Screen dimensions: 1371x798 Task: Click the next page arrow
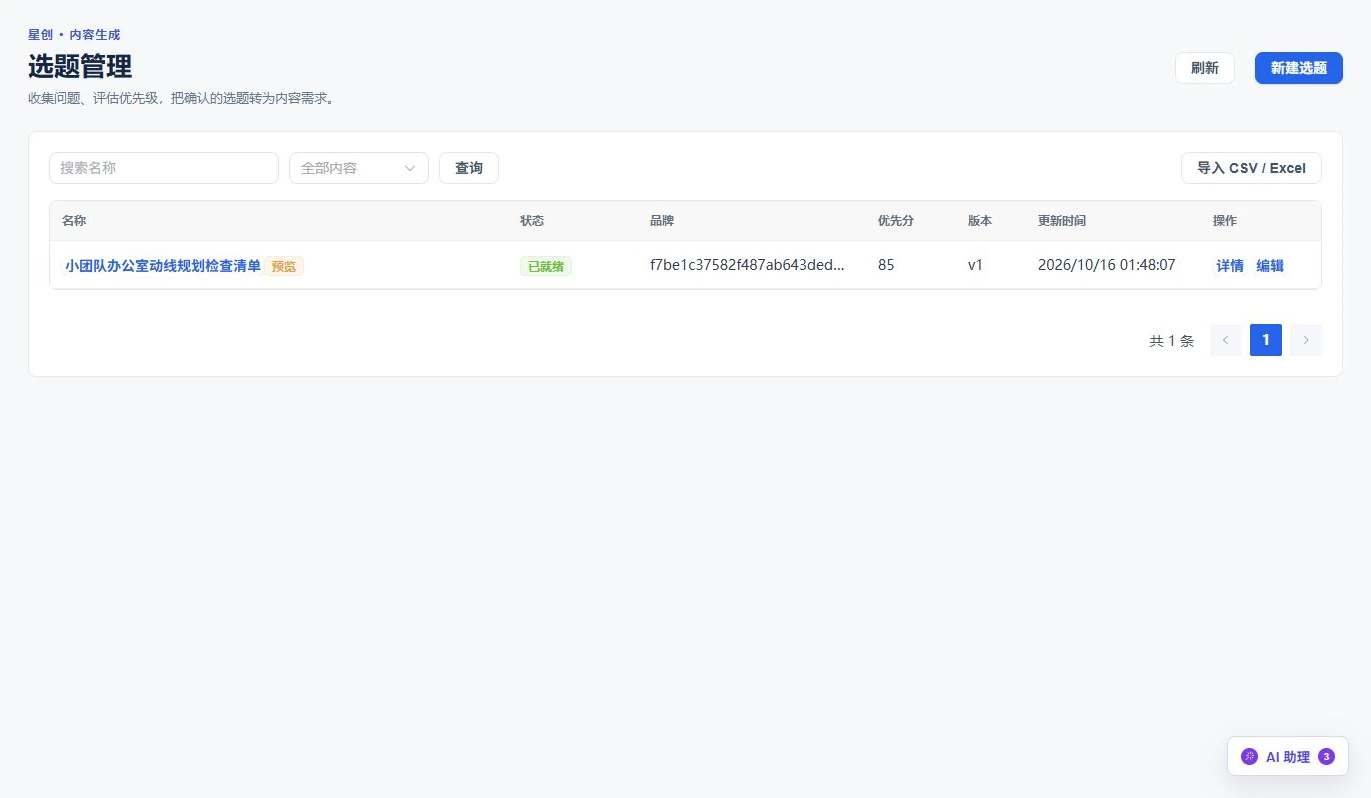coord(1306,340)
